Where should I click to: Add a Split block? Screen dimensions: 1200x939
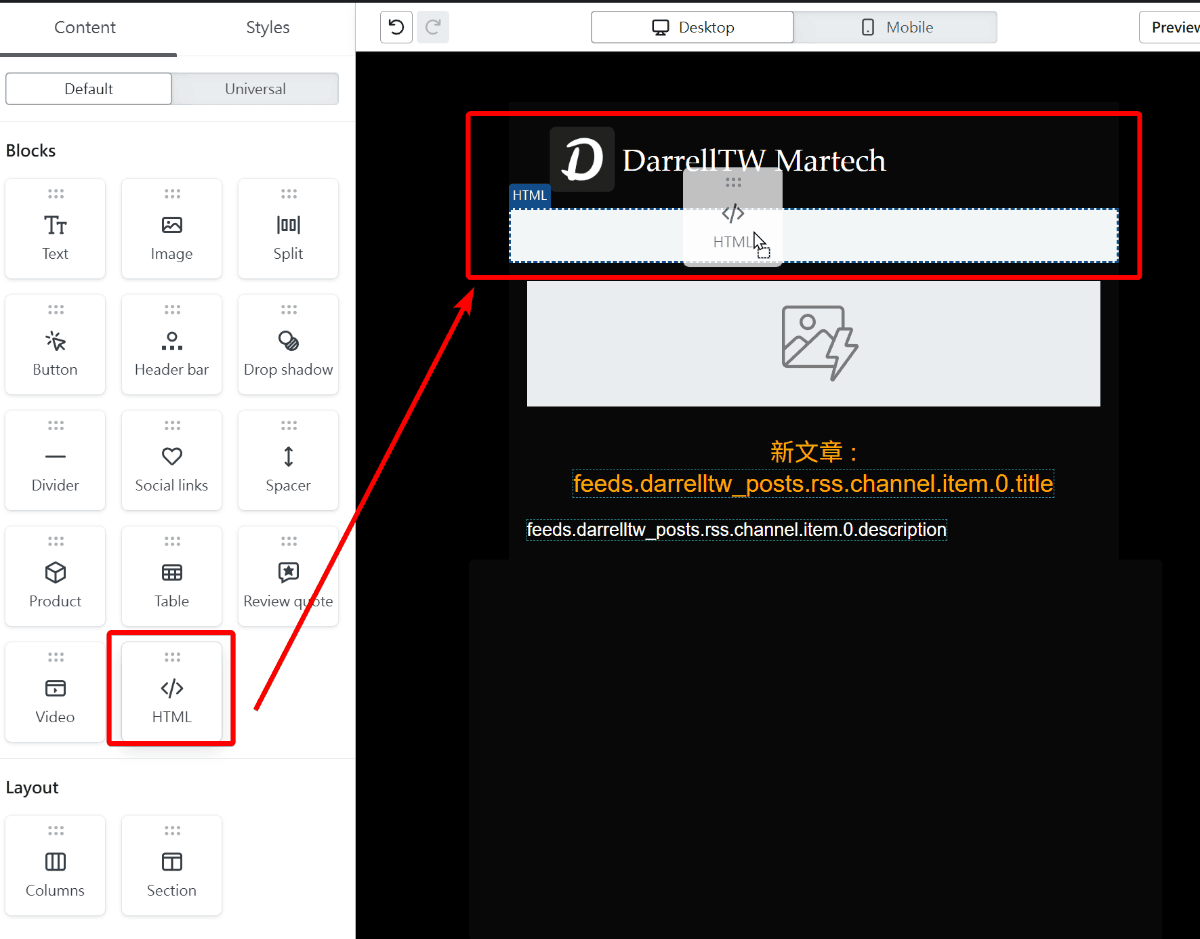click(288, 228)
